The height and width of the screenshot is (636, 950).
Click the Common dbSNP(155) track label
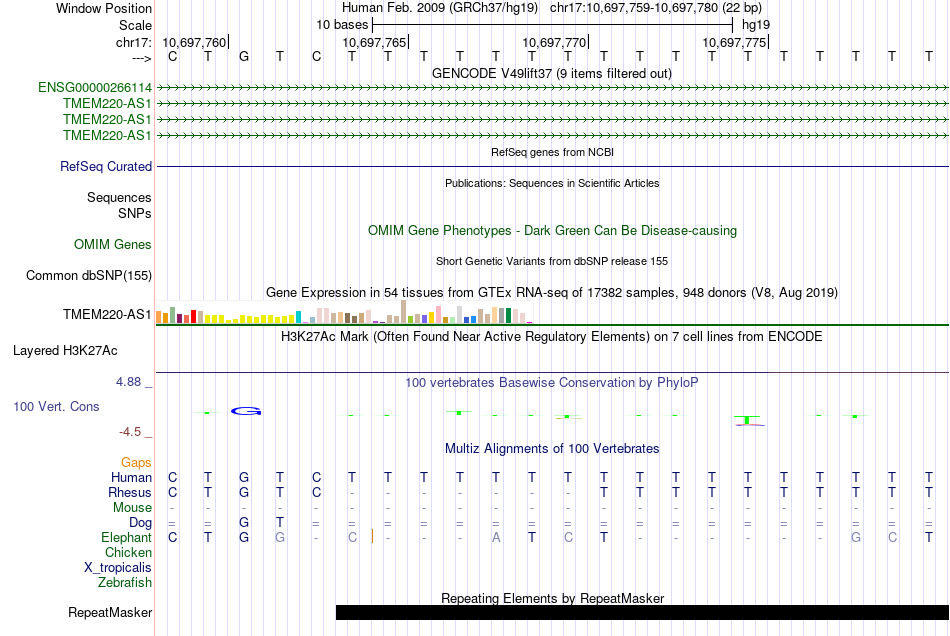(x=89, y=276)
